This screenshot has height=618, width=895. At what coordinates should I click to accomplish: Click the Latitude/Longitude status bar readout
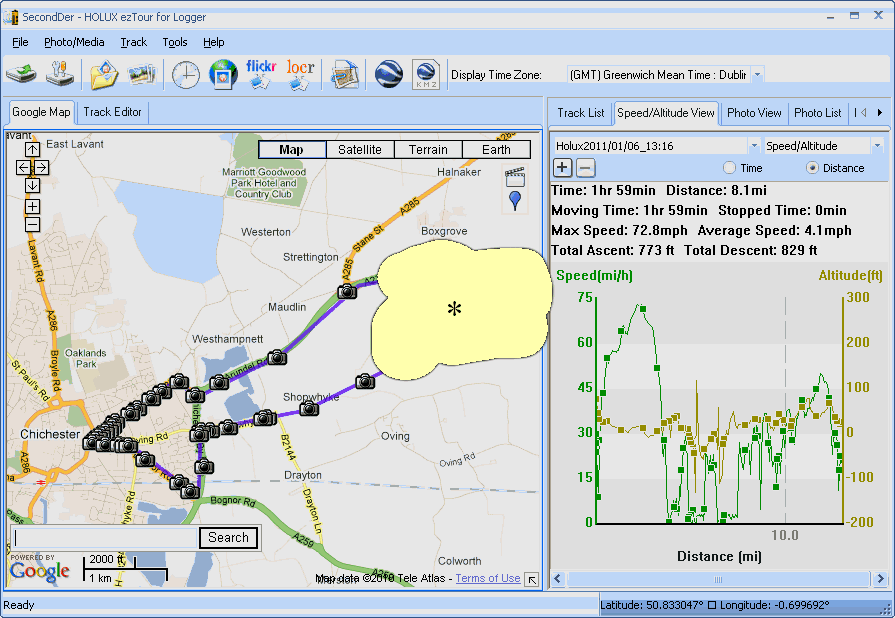[715, 605]
